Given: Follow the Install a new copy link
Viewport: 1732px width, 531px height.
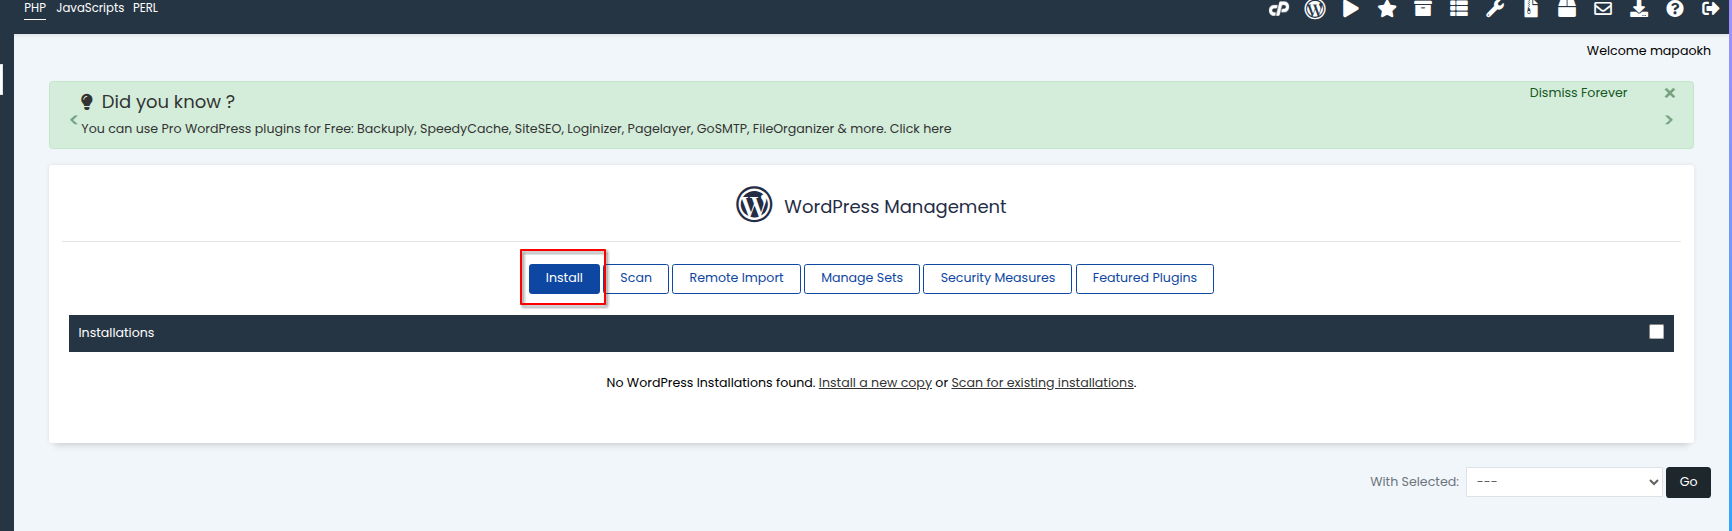Looking at the screenshot, I should pyautogui.click(x=875, y=383).
